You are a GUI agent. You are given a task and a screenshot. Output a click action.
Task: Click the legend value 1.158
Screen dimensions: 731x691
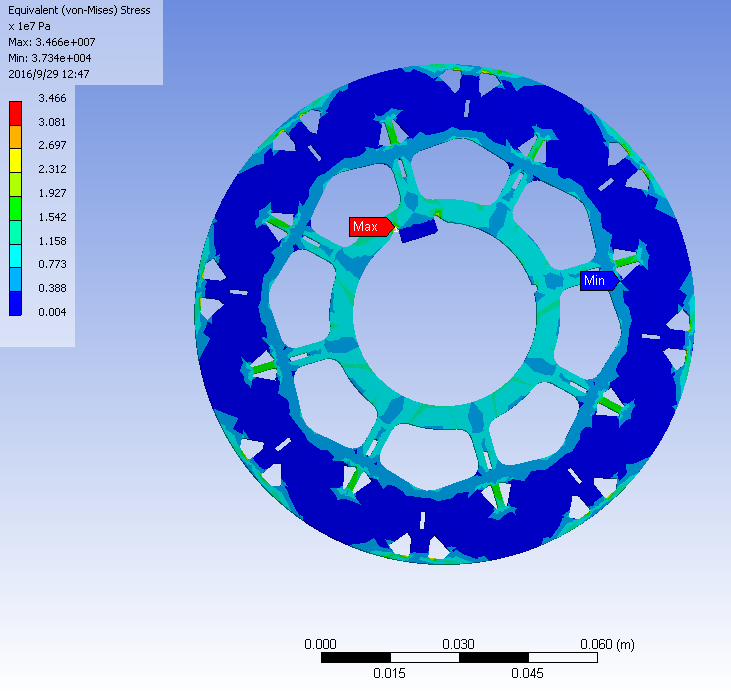[x=52, y=241]
